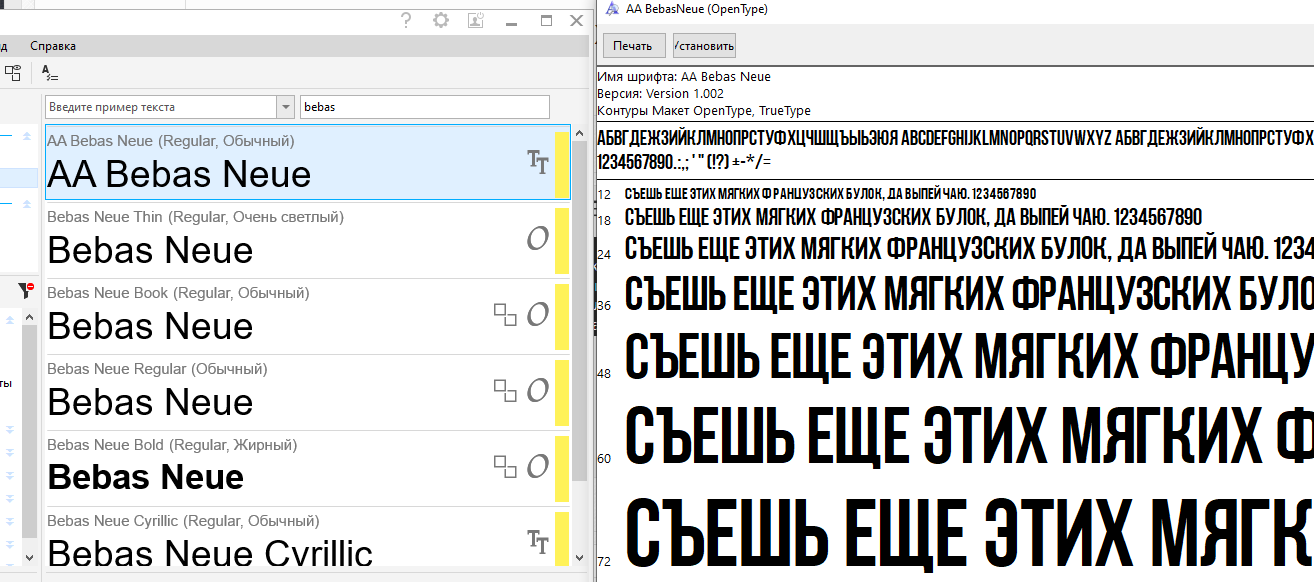
Task: Open settings with the gear icon
Action: (x=441, y=20)
